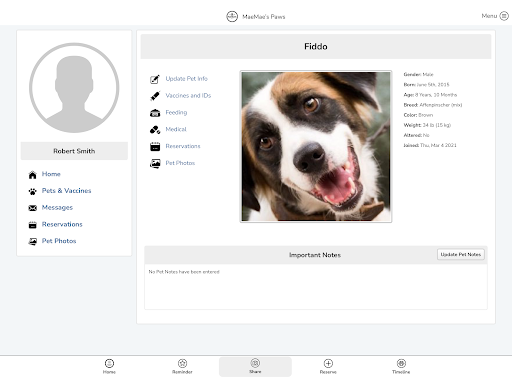This screenshot has width=512, height=384.
Task: Click the Update Pet Info pencil icon
Action: (x=155, y=79)
